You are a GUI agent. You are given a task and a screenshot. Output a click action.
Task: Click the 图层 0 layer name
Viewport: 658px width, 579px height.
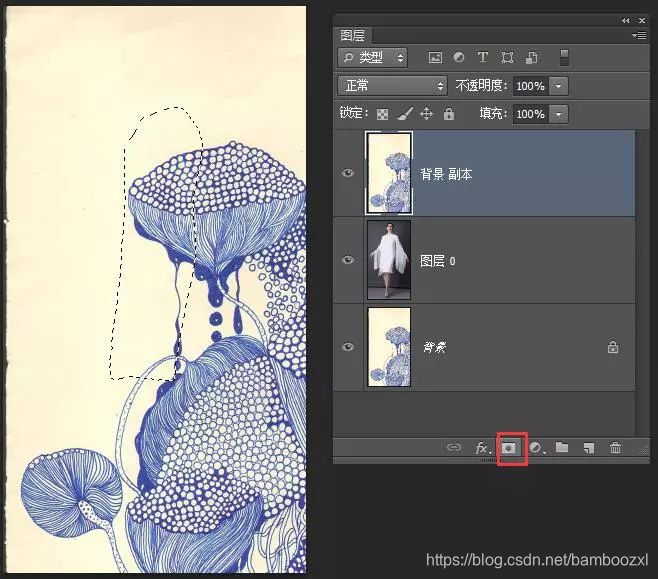click(x=438, y=261)
